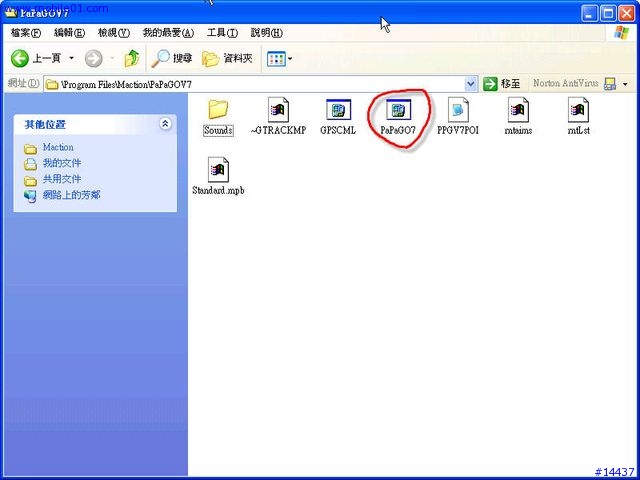
Task: Select the PPGV7POI file icon
Action: pos(458,110)
